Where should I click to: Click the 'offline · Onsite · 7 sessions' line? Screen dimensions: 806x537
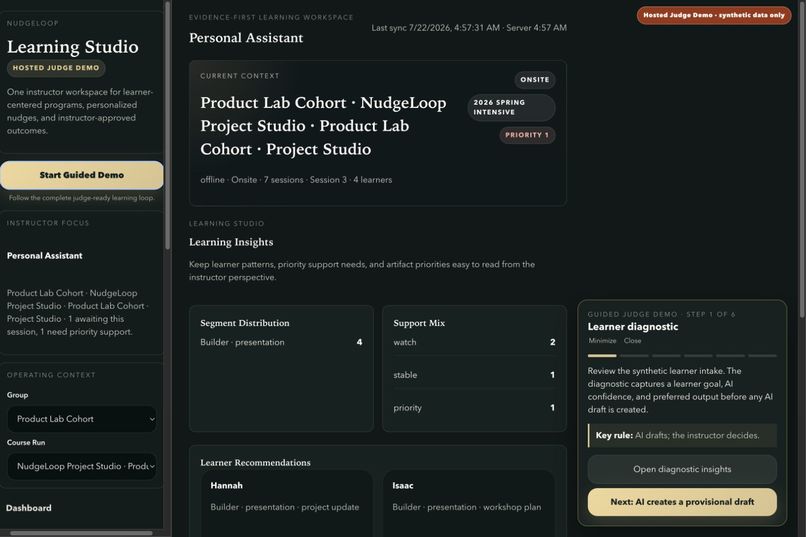click(x=296, y=180)
